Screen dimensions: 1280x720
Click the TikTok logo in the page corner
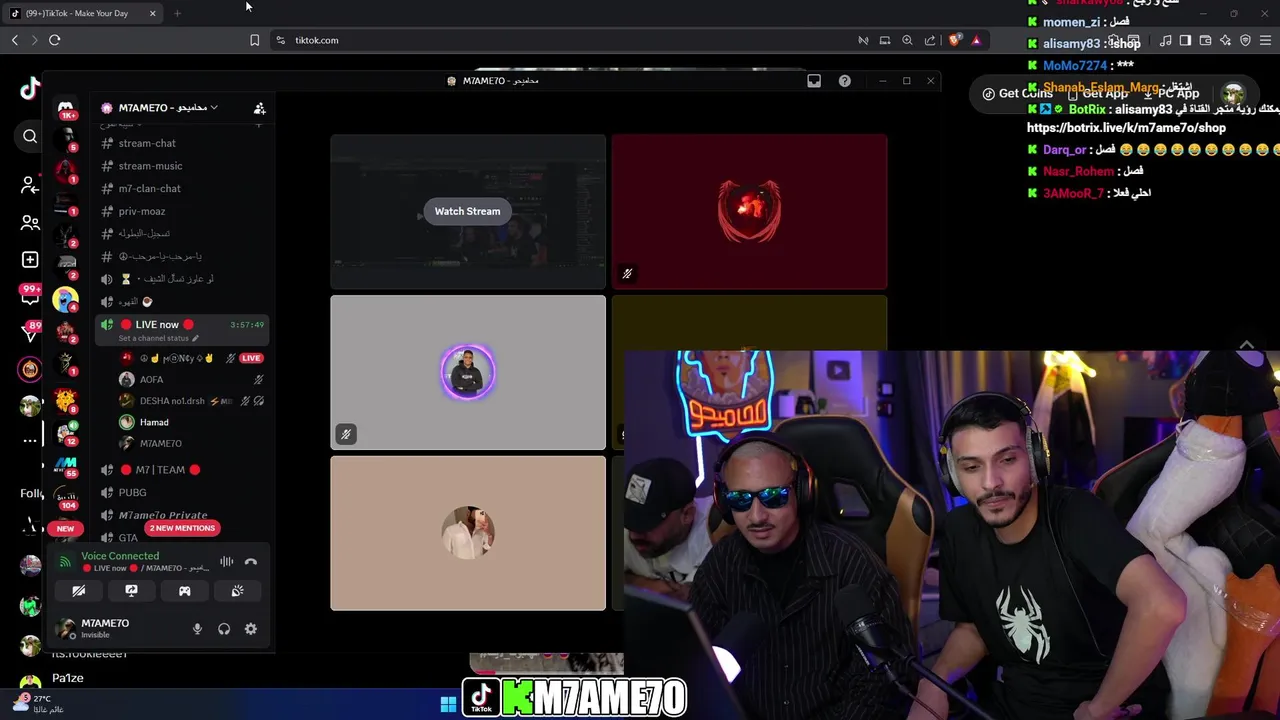point(30,89)
